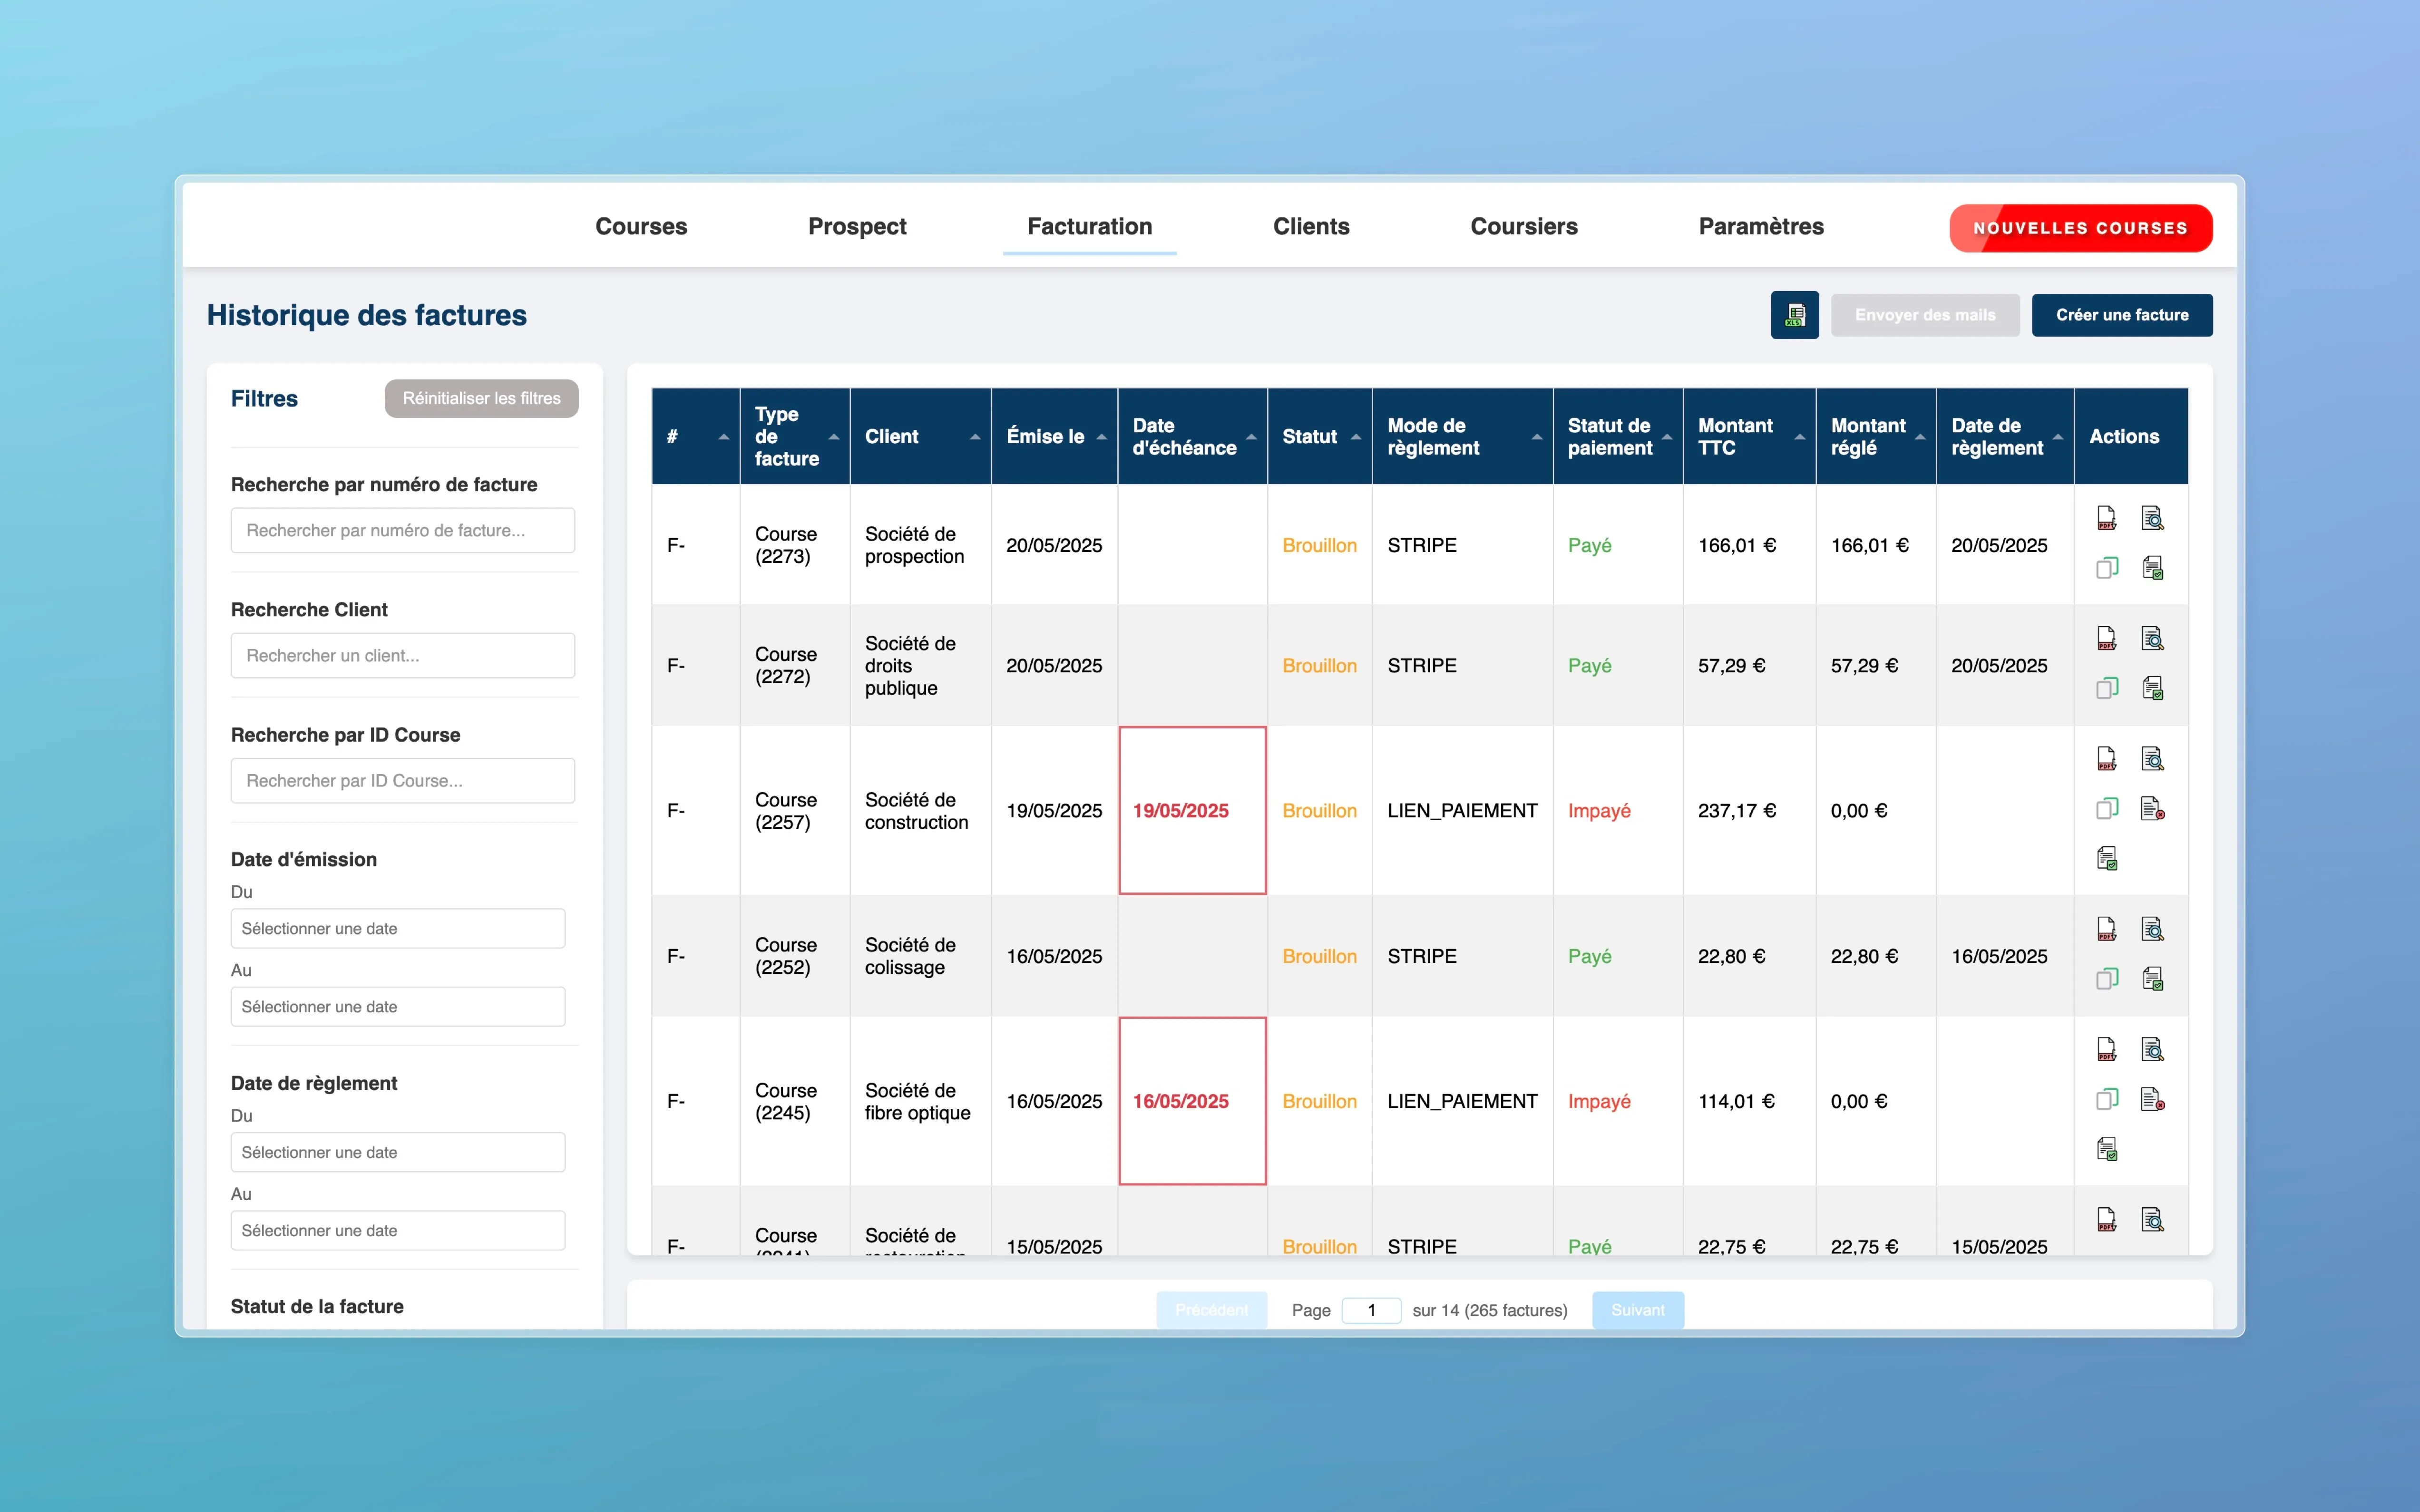Sort by Client column header arrow
Image resolution: width=2420 pixels, height=1512 pixels.
click(974, 437)
